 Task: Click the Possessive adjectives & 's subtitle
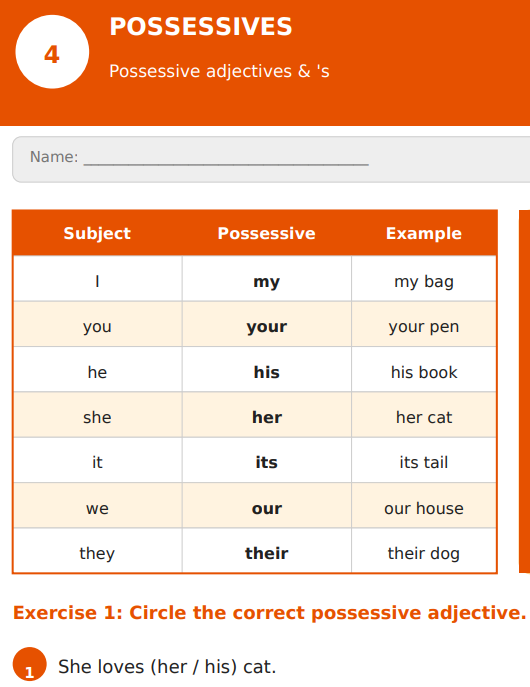219,71
